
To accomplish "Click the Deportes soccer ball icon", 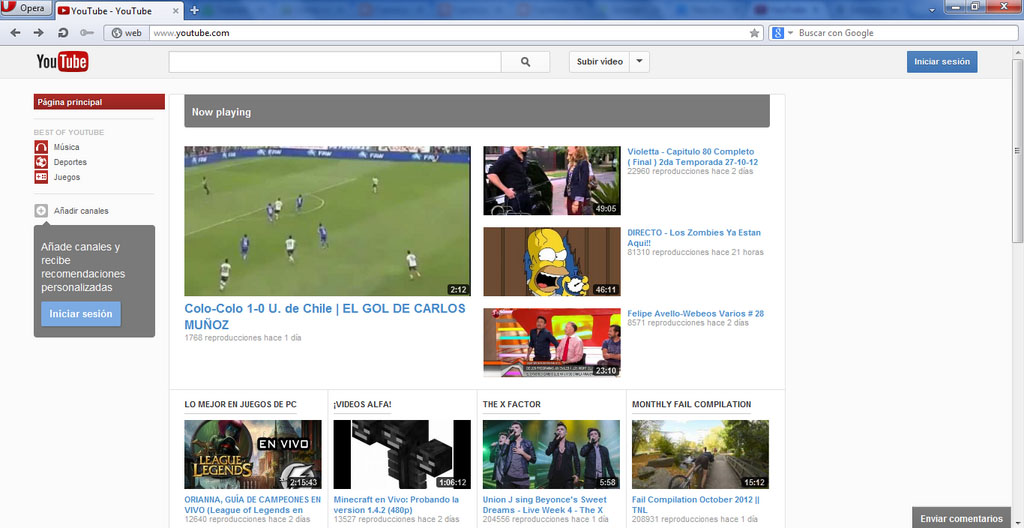I will [41, 162].
